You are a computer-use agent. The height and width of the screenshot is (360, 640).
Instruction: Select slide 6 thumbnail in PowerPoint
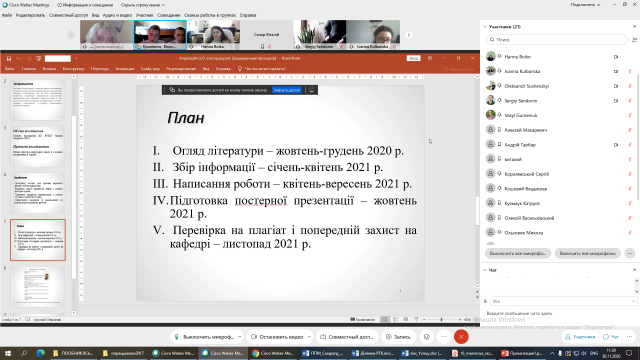(x=38, y=287)
